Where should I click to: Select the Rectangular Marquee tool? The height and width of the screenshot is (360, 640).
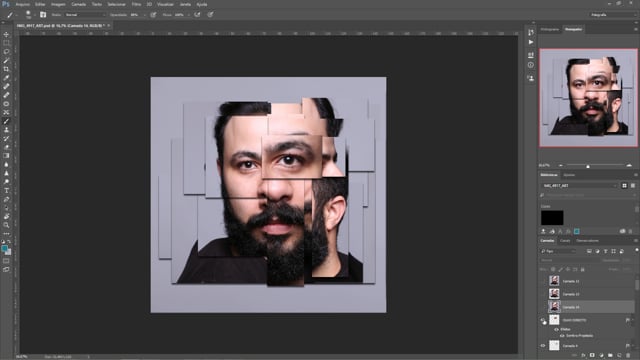(6, 43)
